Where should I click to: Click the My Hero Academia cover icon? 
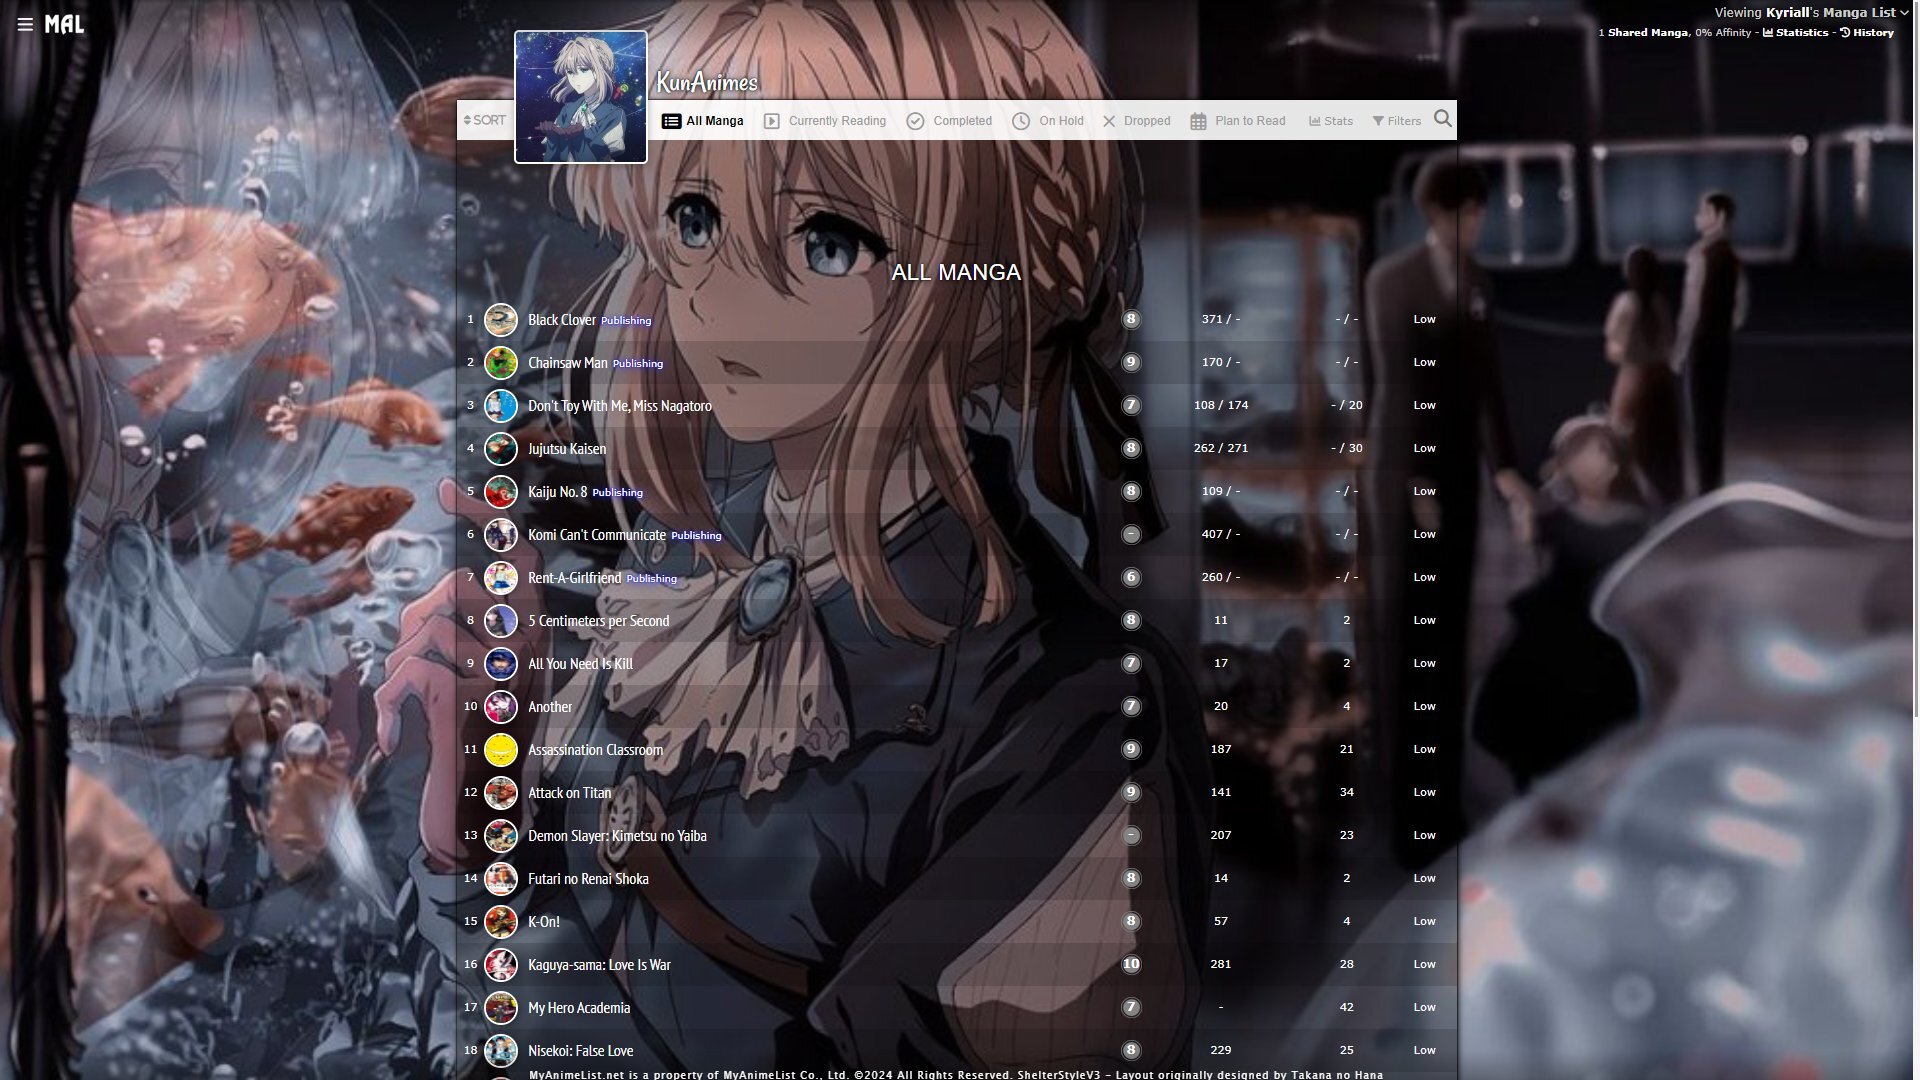(500, 1008)
